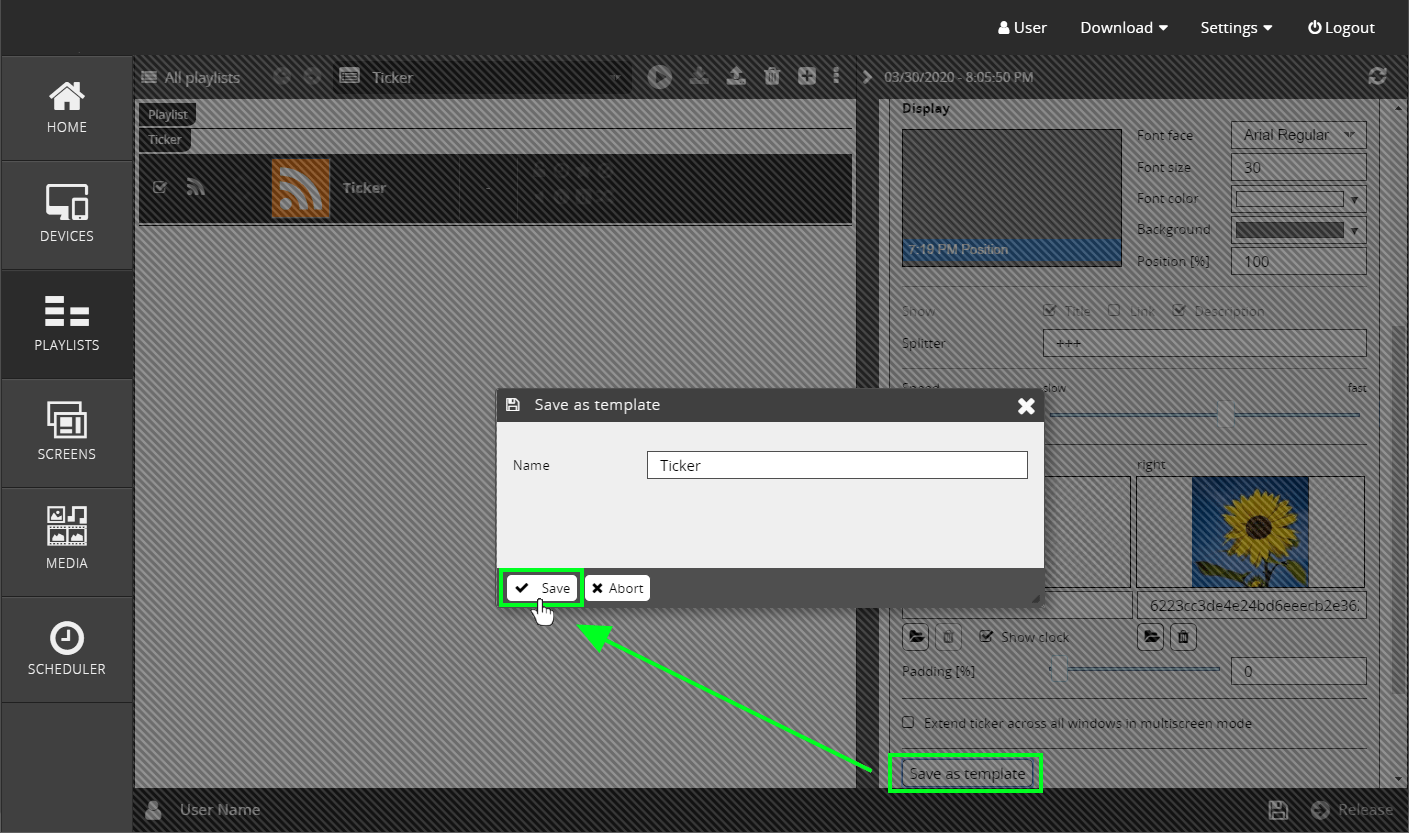Click the add-item plus icon in toolbar

pyautogui.click(x=807, y=77)
